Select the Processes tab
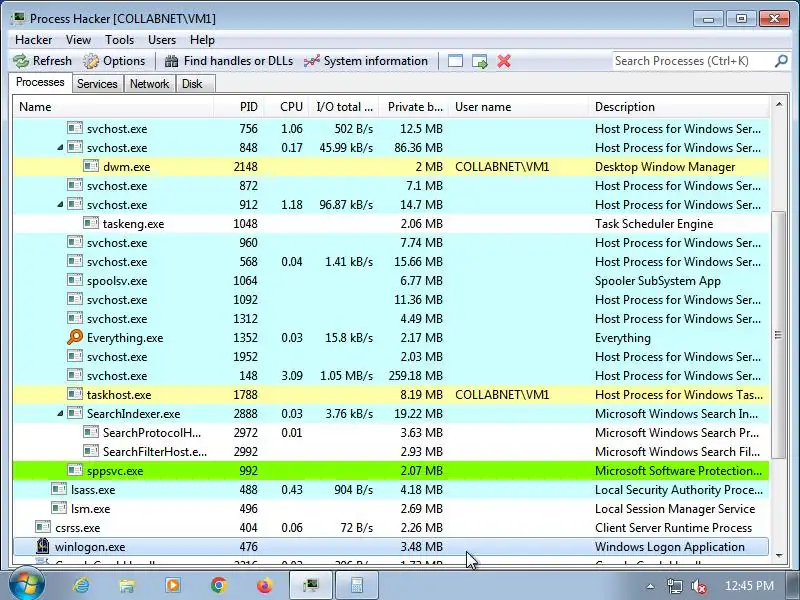This screenshot has height=600, width=800. (40, 82)
